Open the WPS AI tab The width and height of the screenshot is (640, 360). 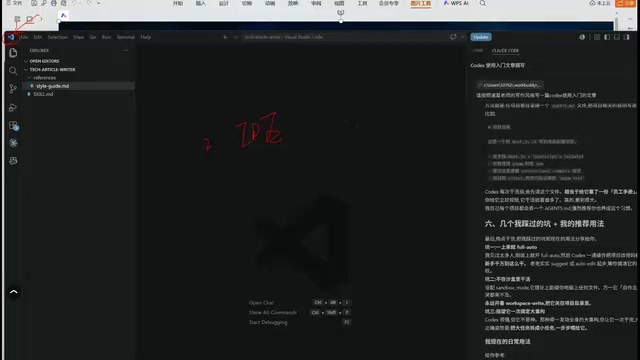click(456, 3)
